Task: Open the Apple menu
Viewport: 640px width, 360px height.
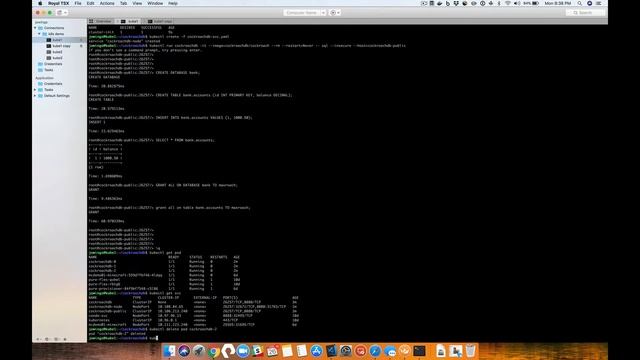Action: point(40,3)
